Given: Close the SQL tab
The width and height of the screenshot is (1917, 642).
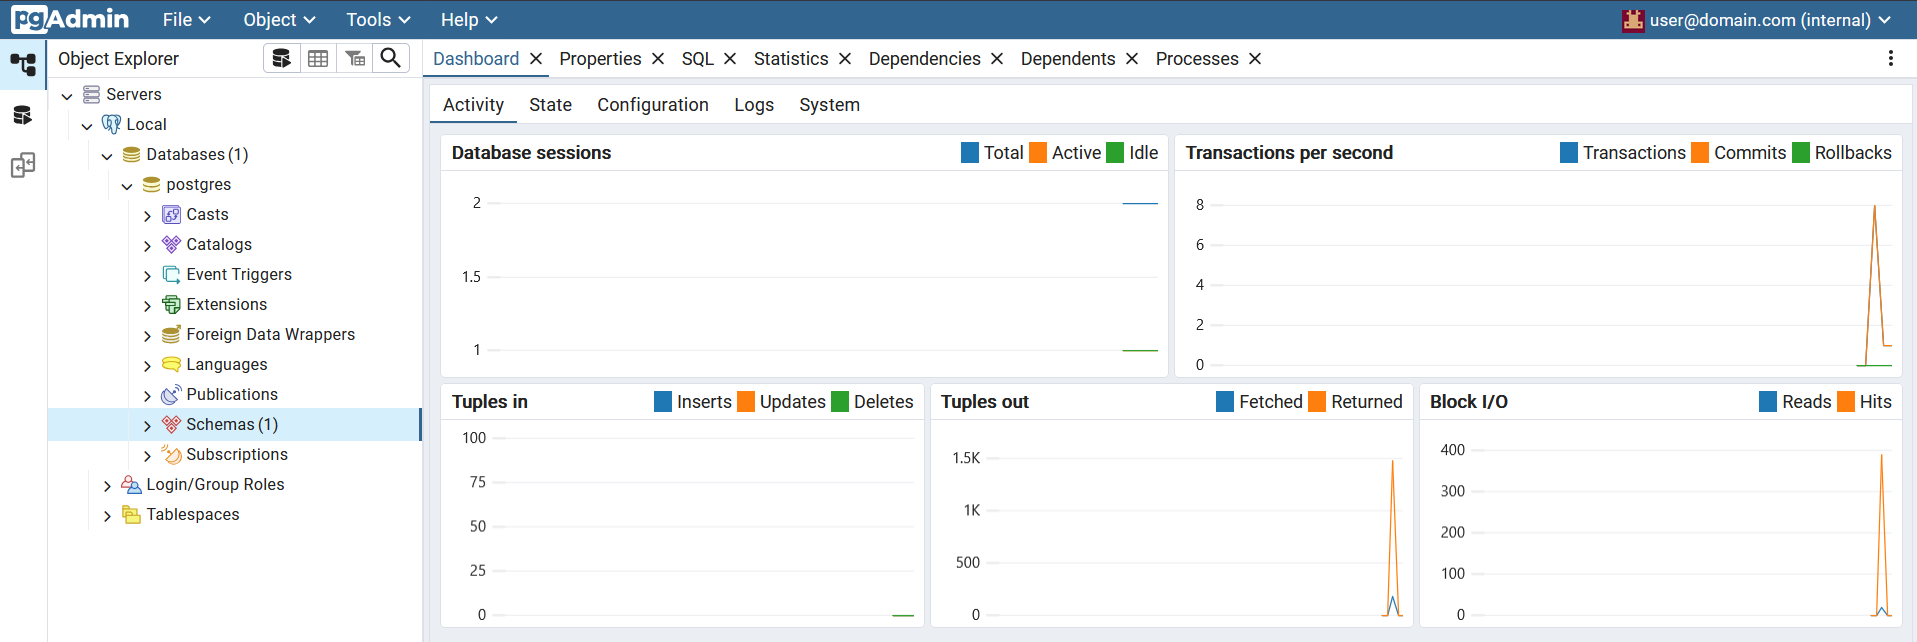Looking at the screenshot, I should coord(730,59).
